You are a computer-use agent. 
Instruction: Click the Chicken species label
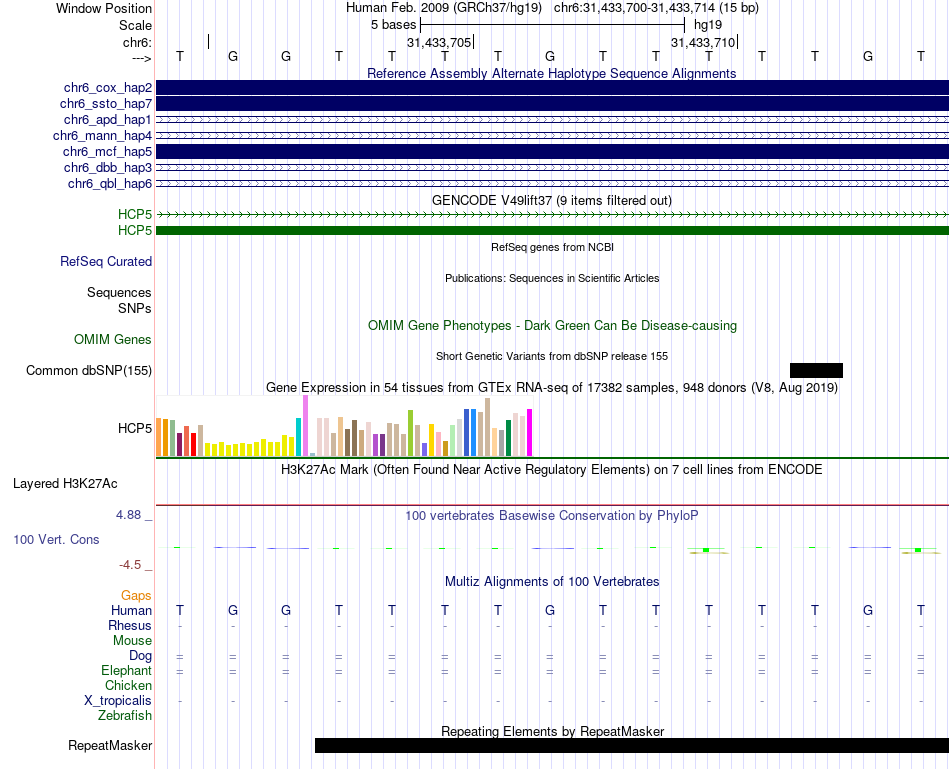[128, 685]
